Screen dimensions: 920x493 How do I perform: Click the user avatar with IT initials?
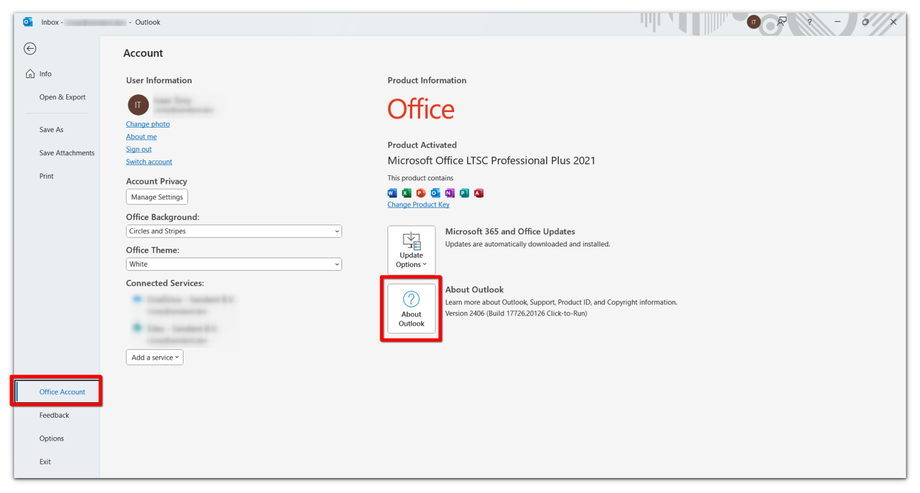[138, 105]
